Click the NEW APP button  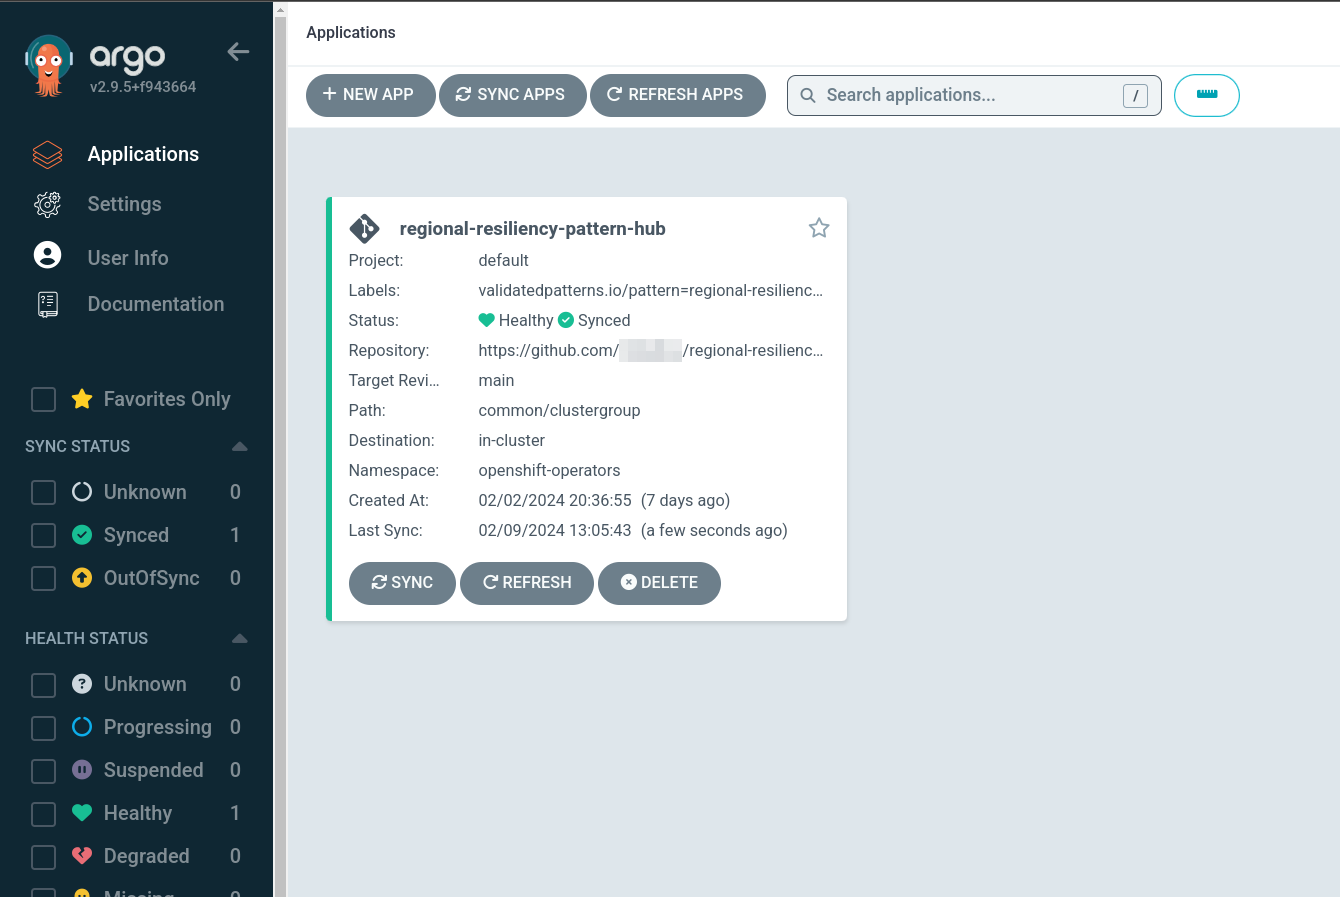371,95
